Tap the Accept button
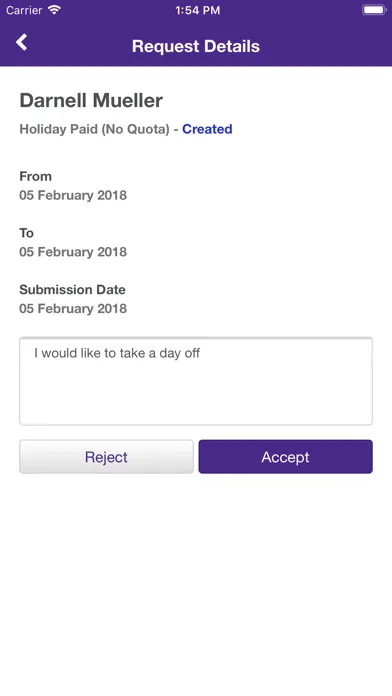This screenshot has height=696, width=392. point(285,457)
